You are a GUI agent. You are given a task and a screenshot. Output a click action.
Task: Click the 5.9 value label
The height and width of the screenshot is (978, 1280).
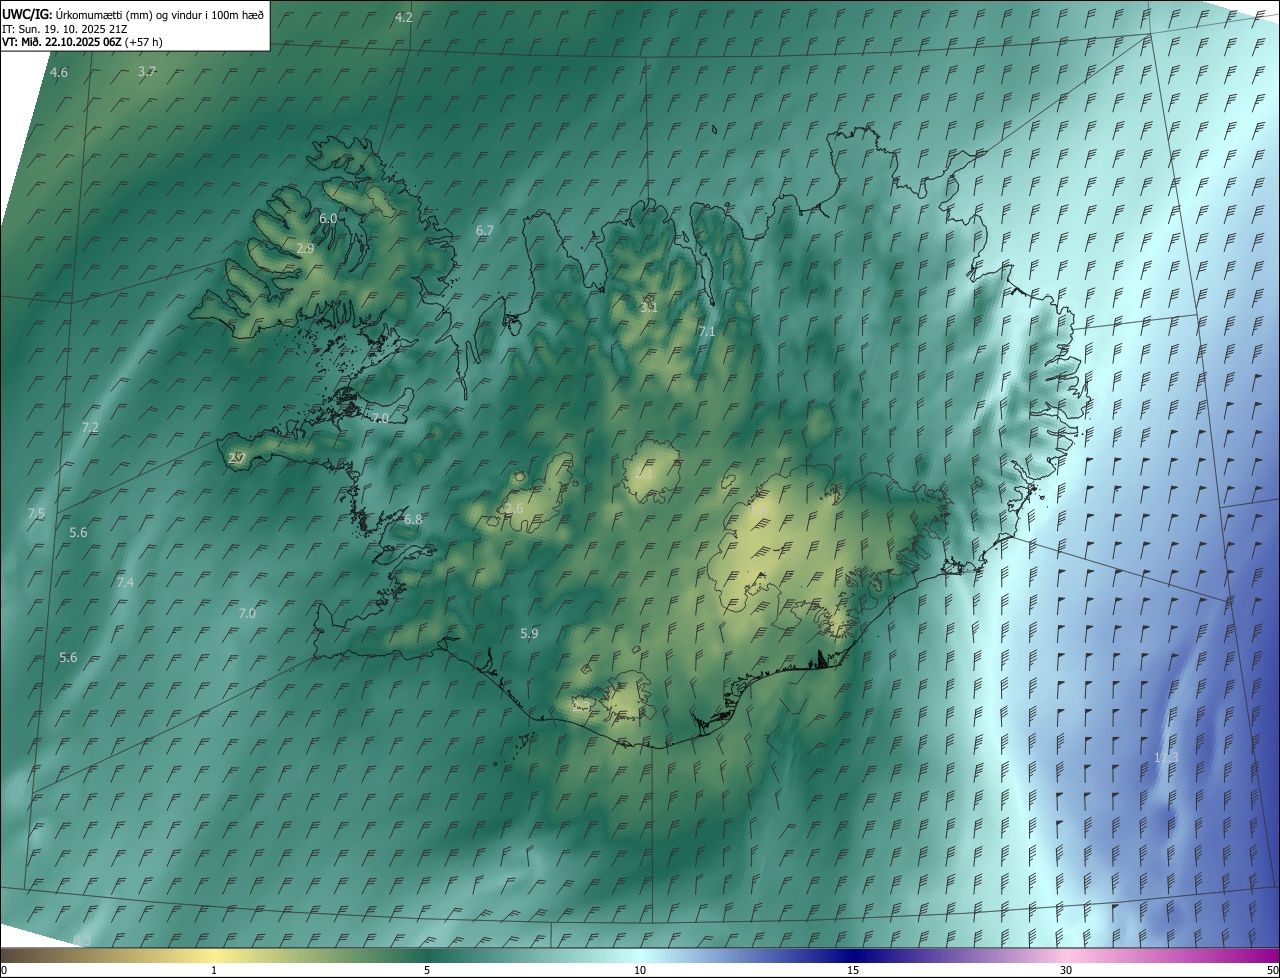530,633
